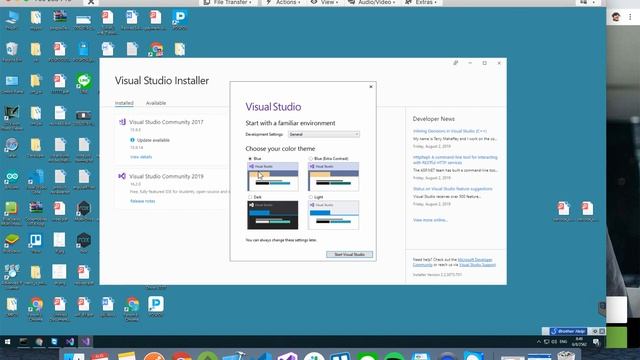Click the Blue Extra Contrast theme preview thumbnail
Viewport: 640px width, 360px height.
pyautogui.click(x=333, y=177)
